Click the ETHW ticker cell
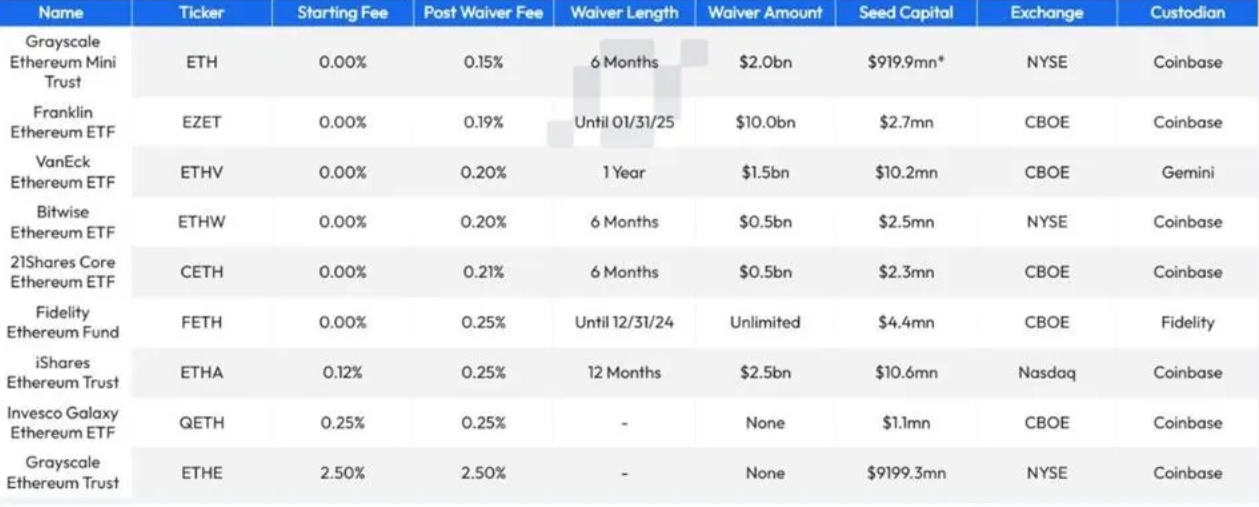Image resolution: width=1259 pixels, height=507 pixels. click(201, 222)
